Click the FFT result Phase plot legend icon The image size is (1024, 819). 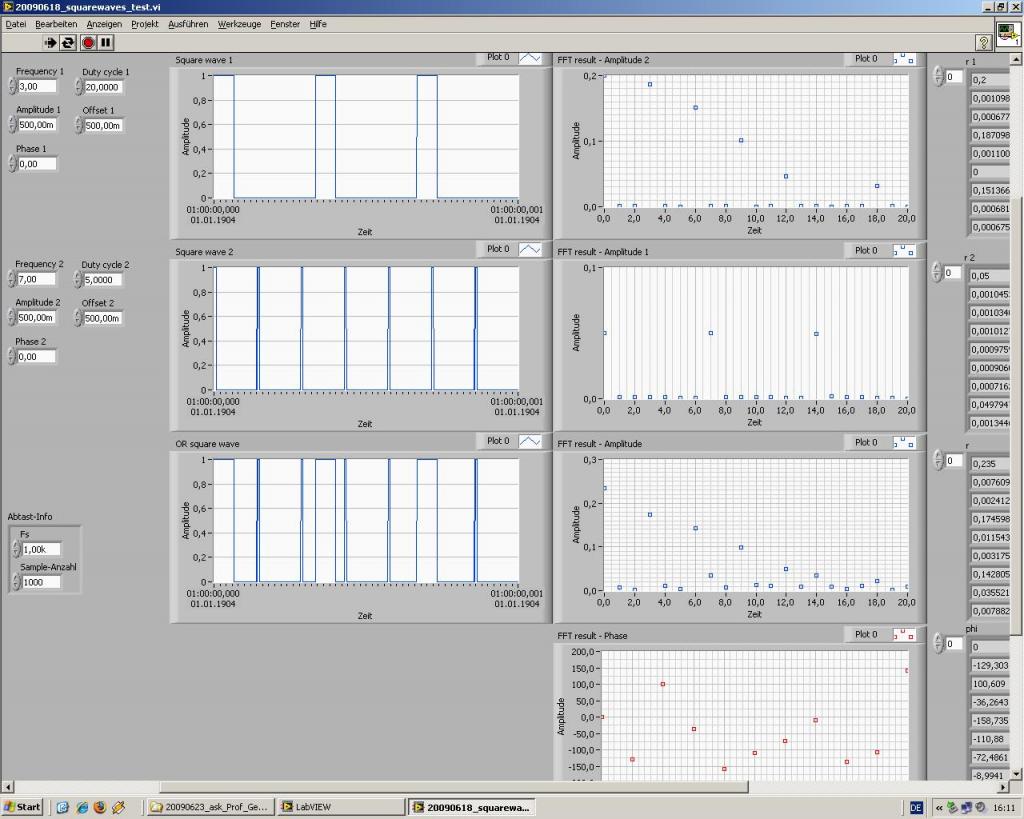[903, 635]
